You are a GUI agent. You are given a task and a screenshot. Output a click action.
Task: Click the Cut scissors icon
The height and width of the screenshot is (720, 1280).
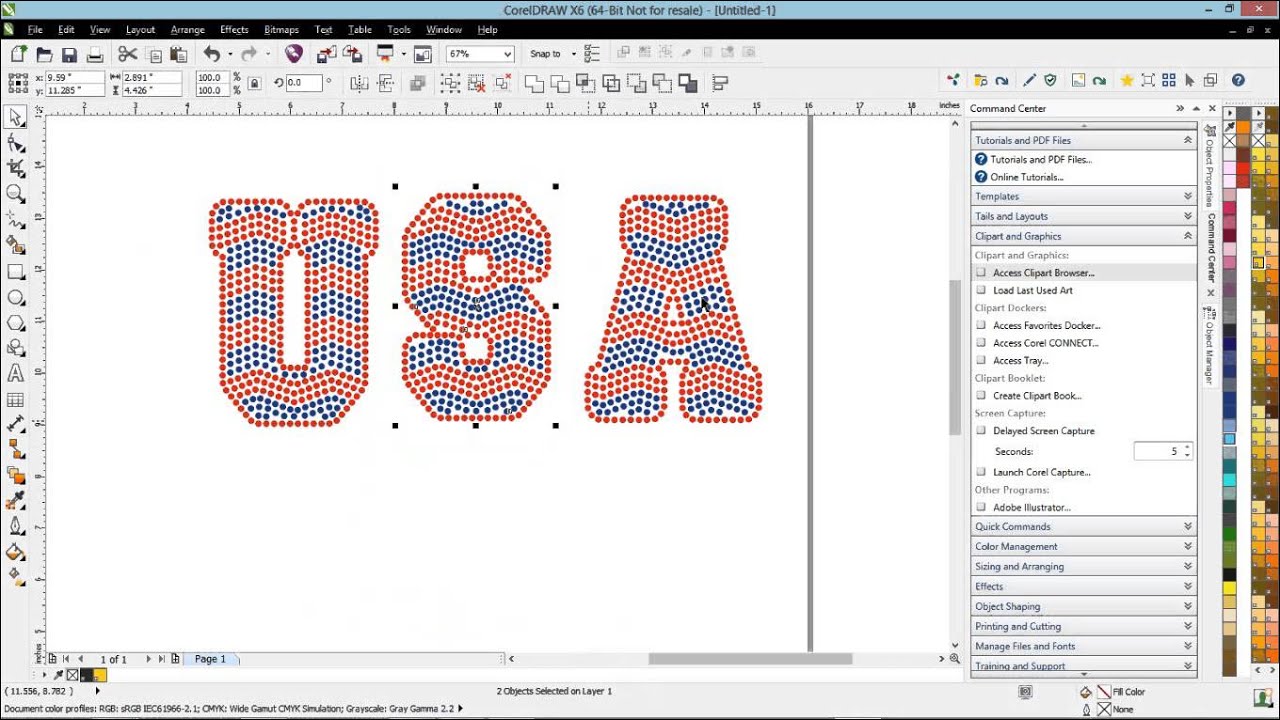pos(128,54)
